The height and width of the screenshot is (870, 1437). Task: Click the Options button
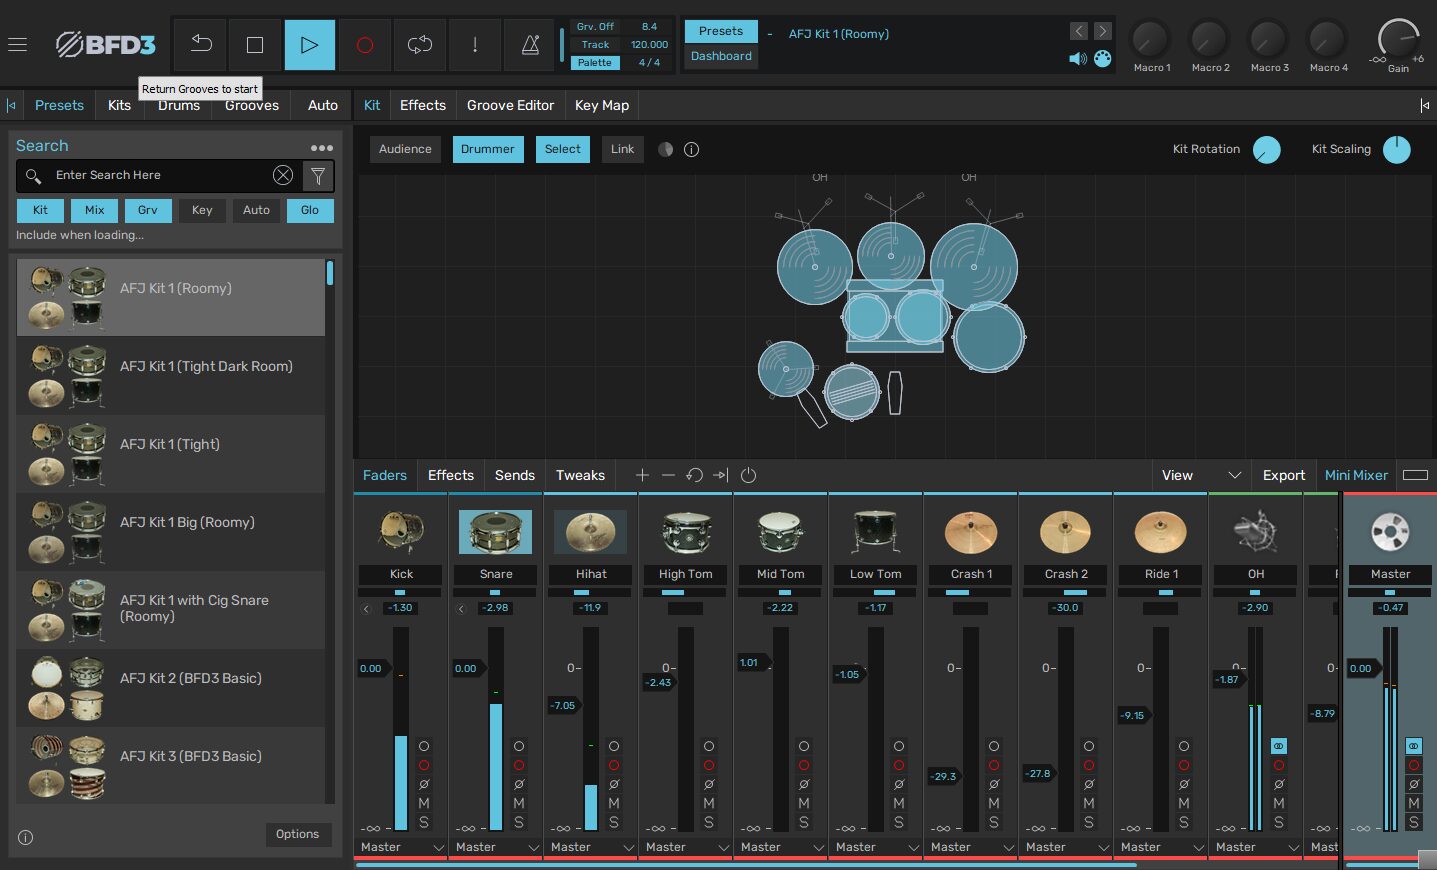(x=297, y=834)
